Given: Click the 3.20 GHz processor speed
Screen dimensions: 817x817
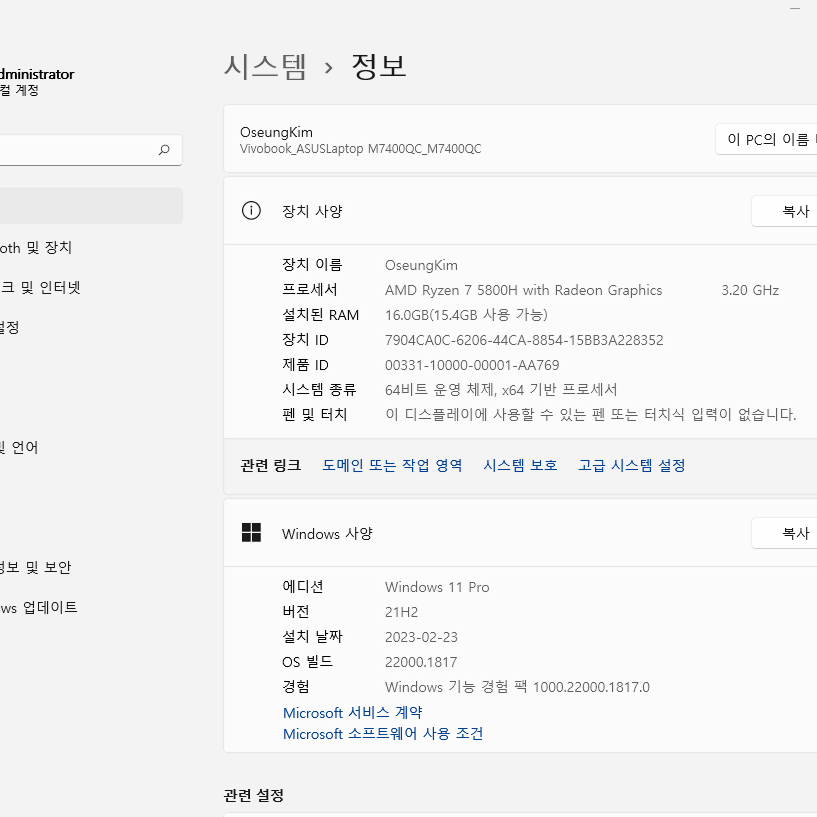Looking at the screenshot, I should click(x=750, y=290).
